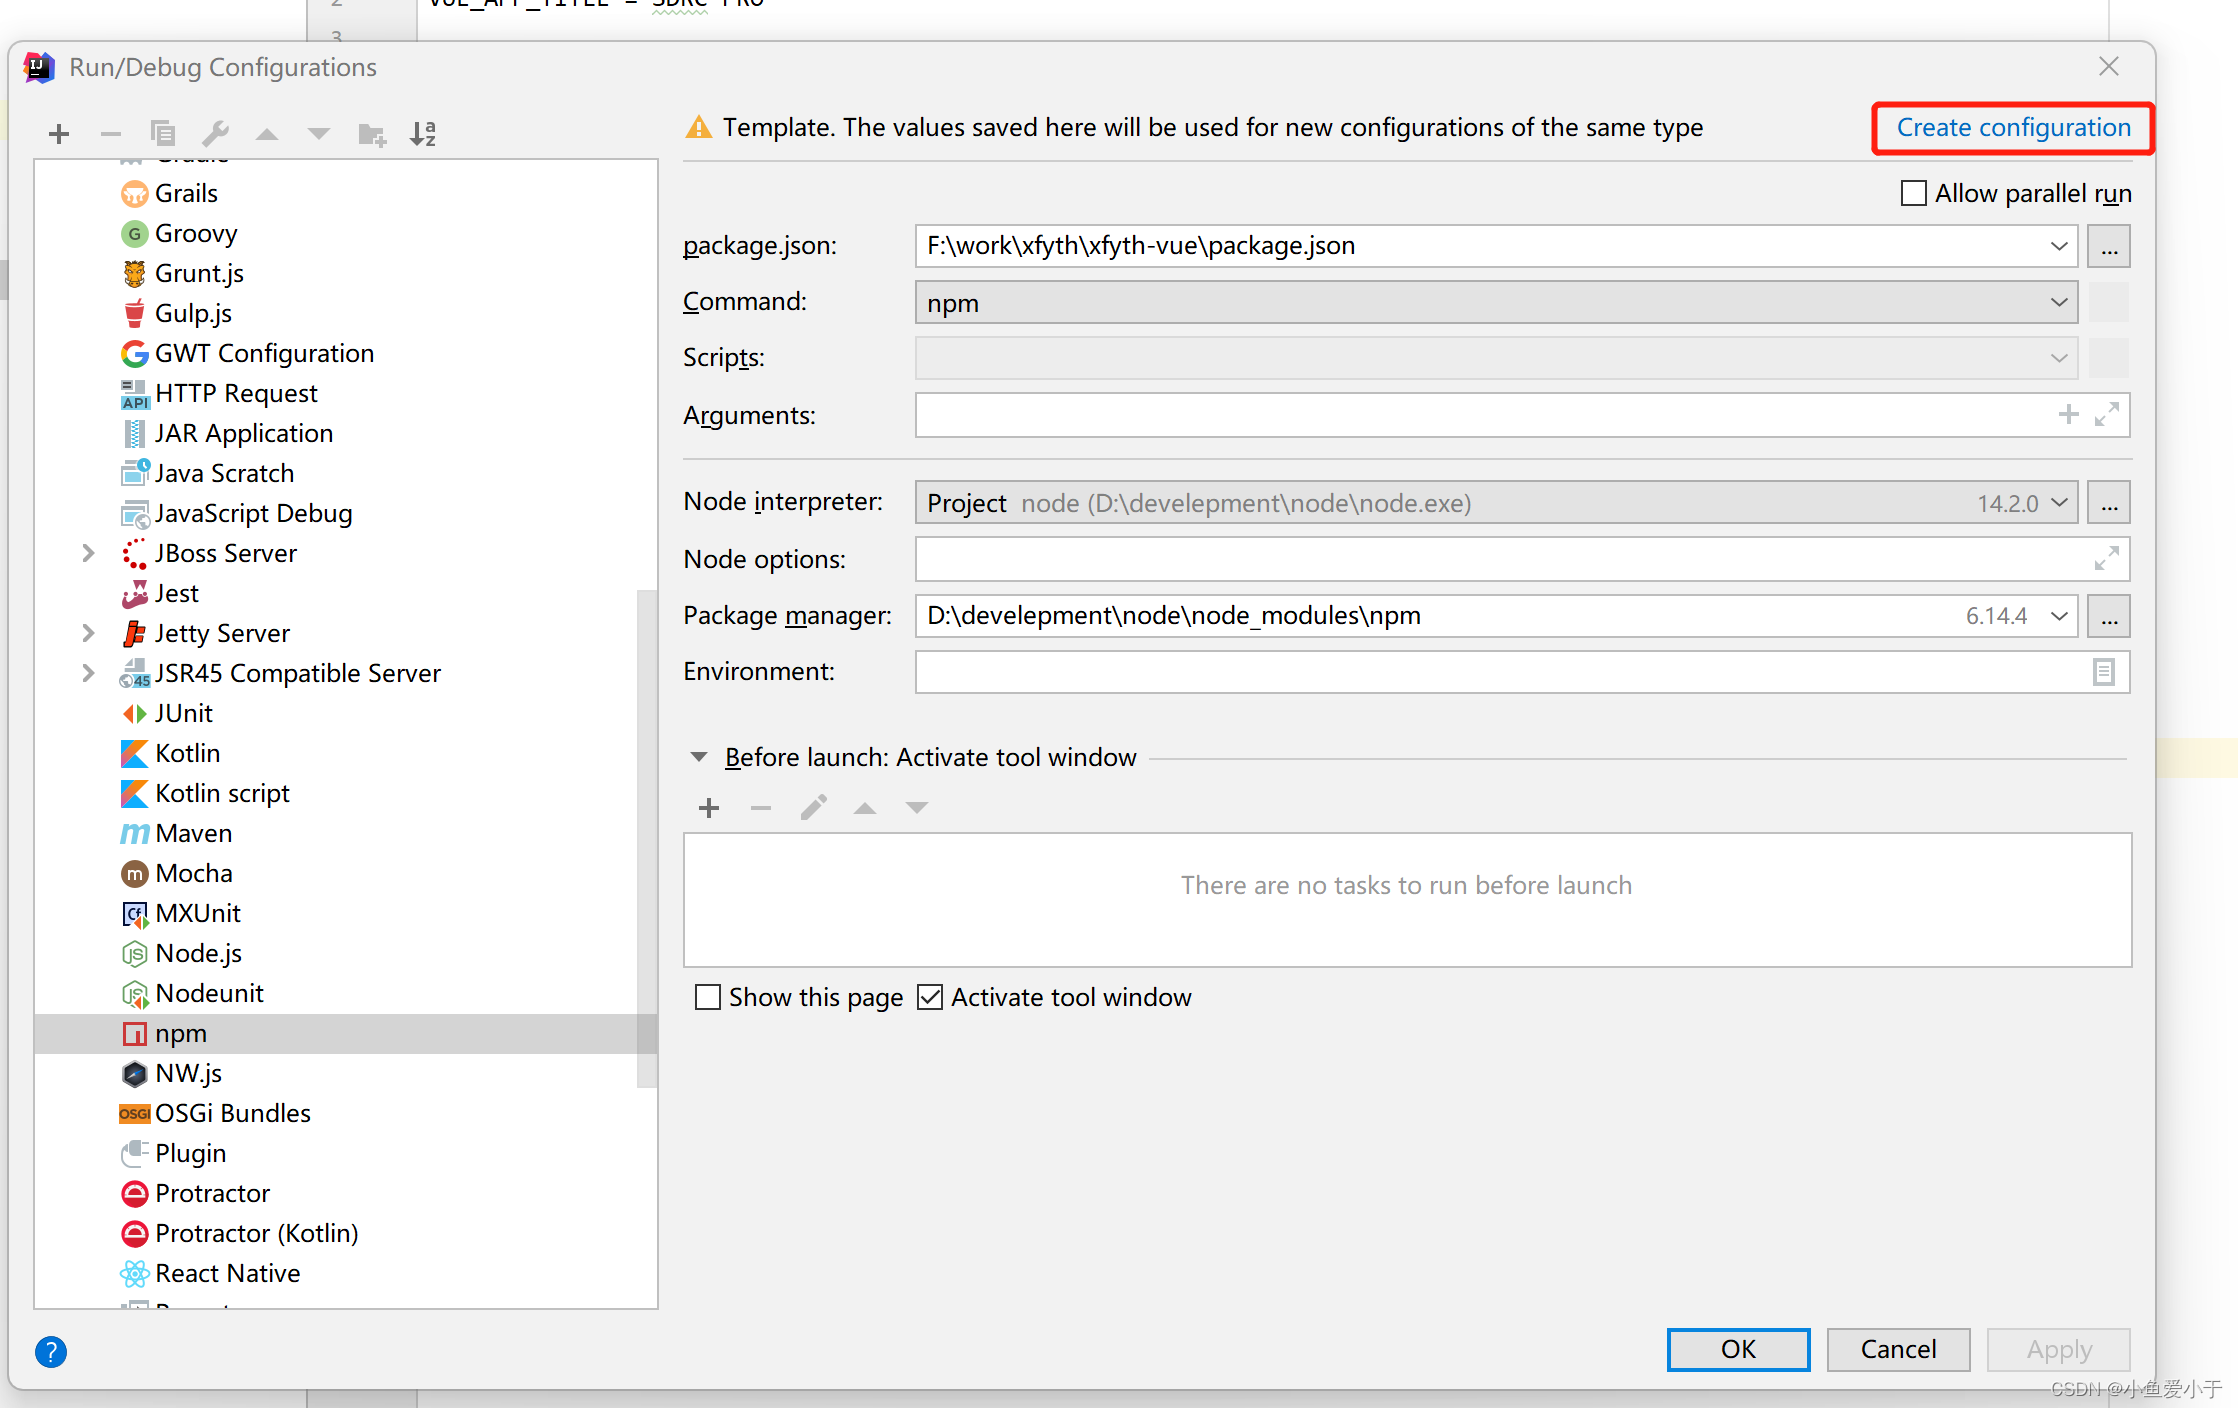Click the copy configuration icon
Image resolution: width=2238 pixels, height=1408 pixels.
click(163, 133)
